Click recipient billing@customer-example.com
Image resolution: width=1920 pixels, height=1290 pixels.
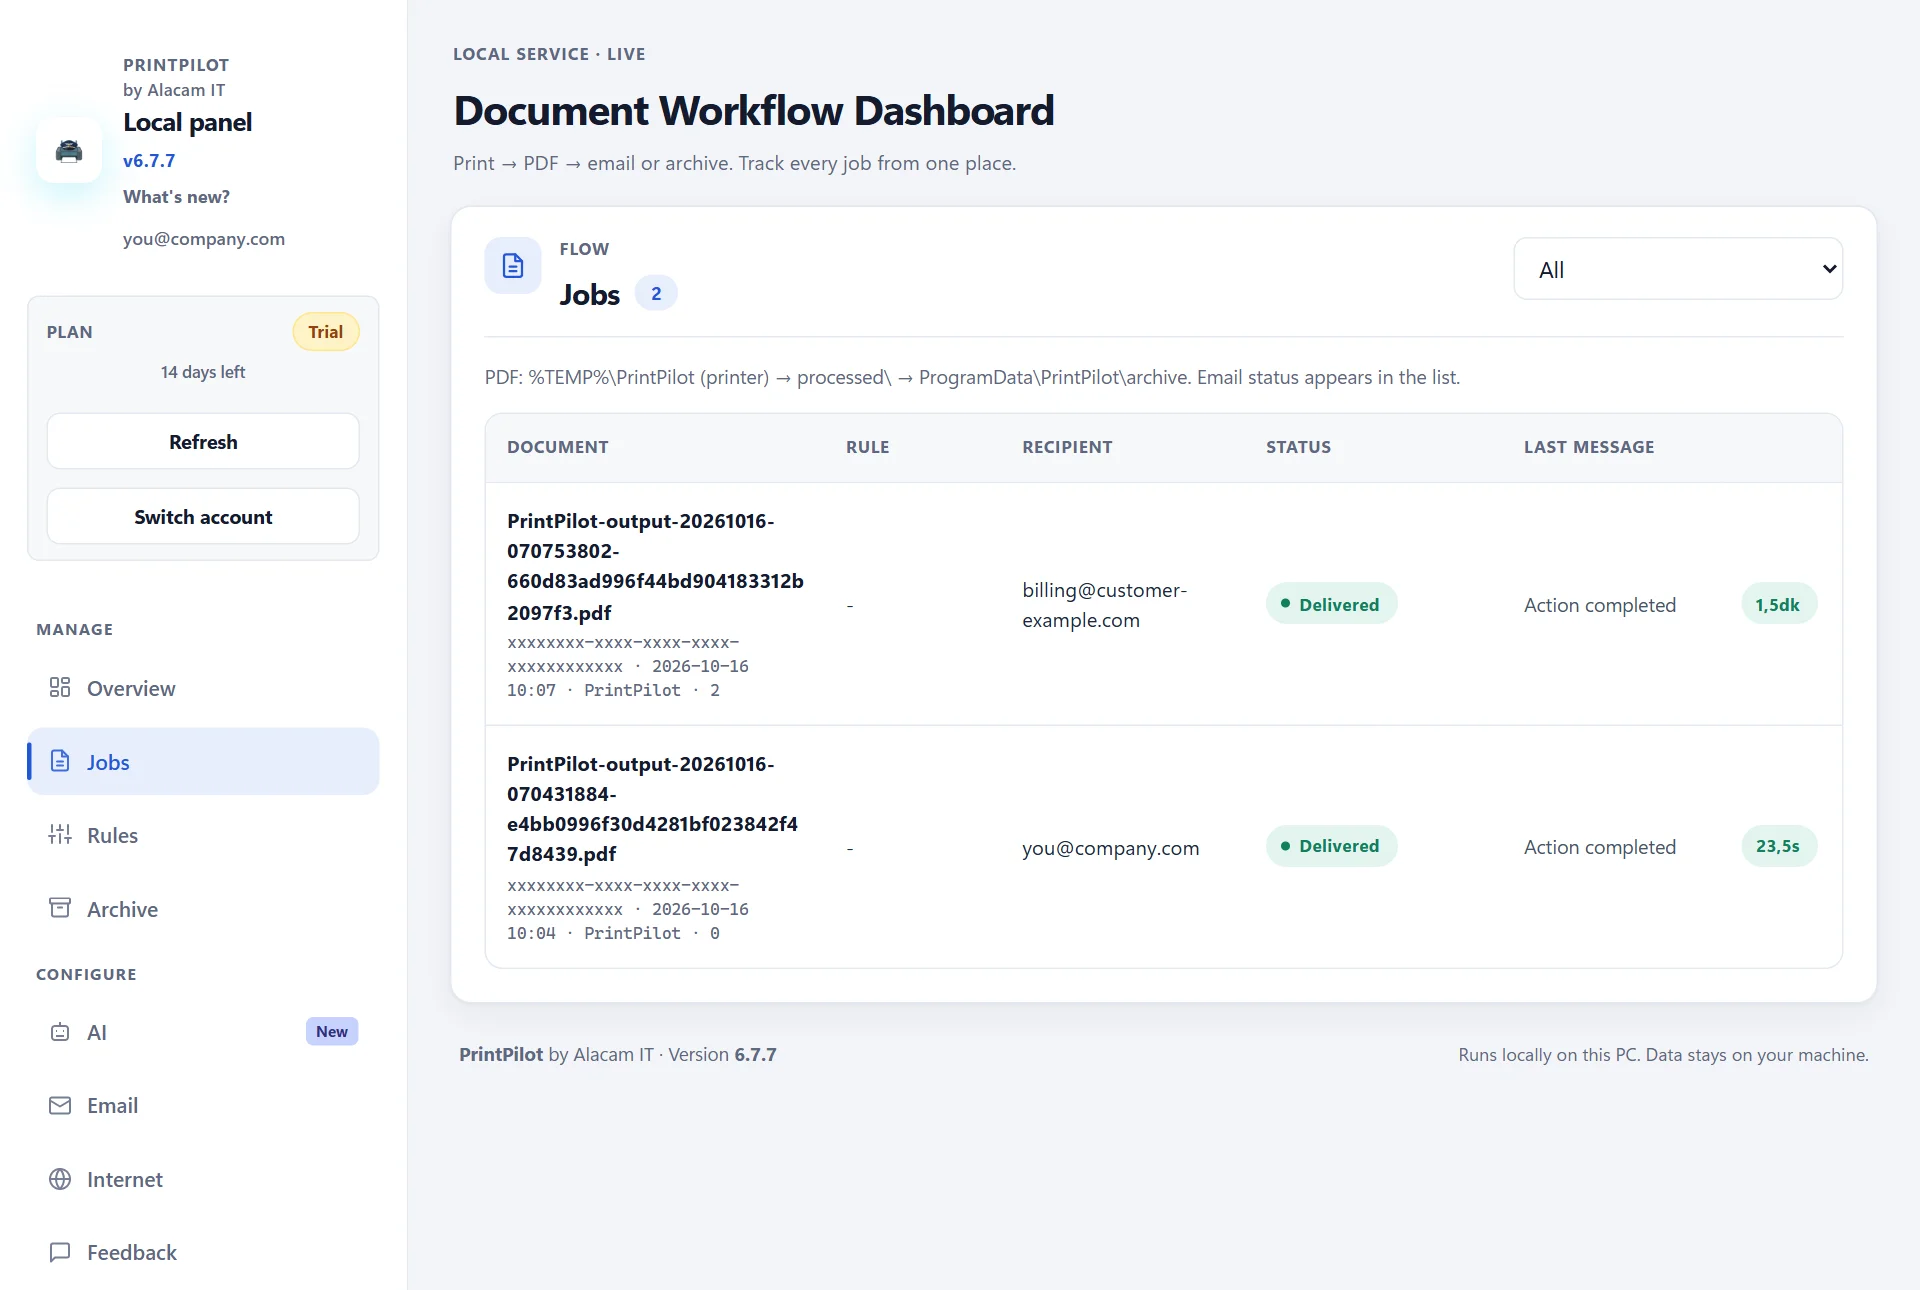(1104, 605)
